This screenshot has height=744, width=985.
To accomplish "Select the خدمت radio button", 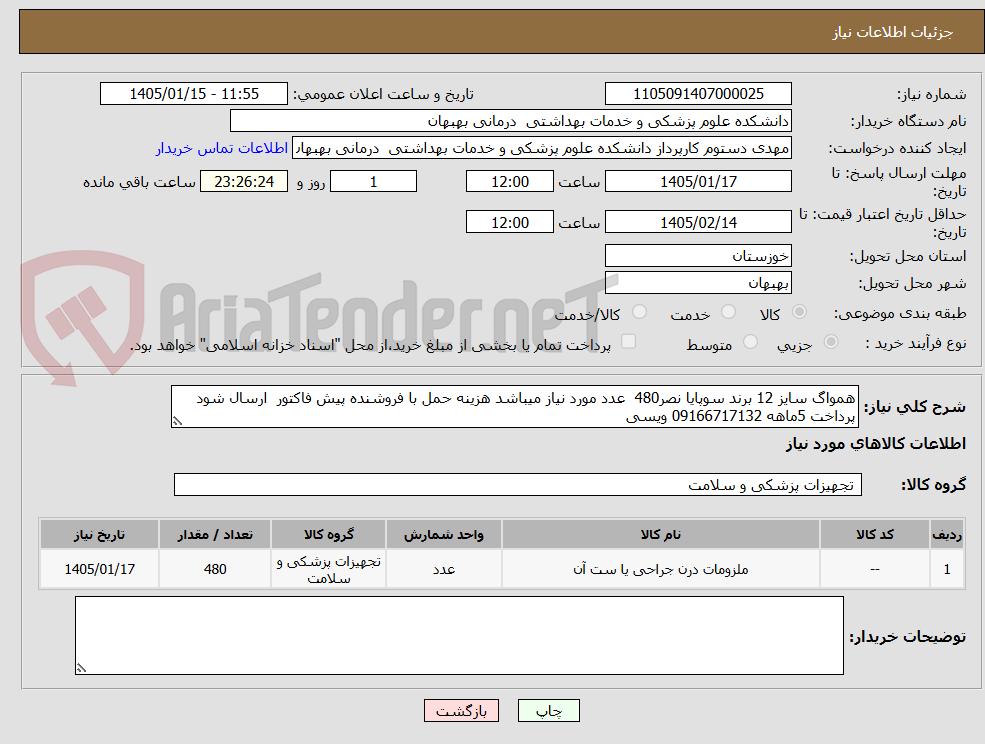I will (x=729, y=312).
